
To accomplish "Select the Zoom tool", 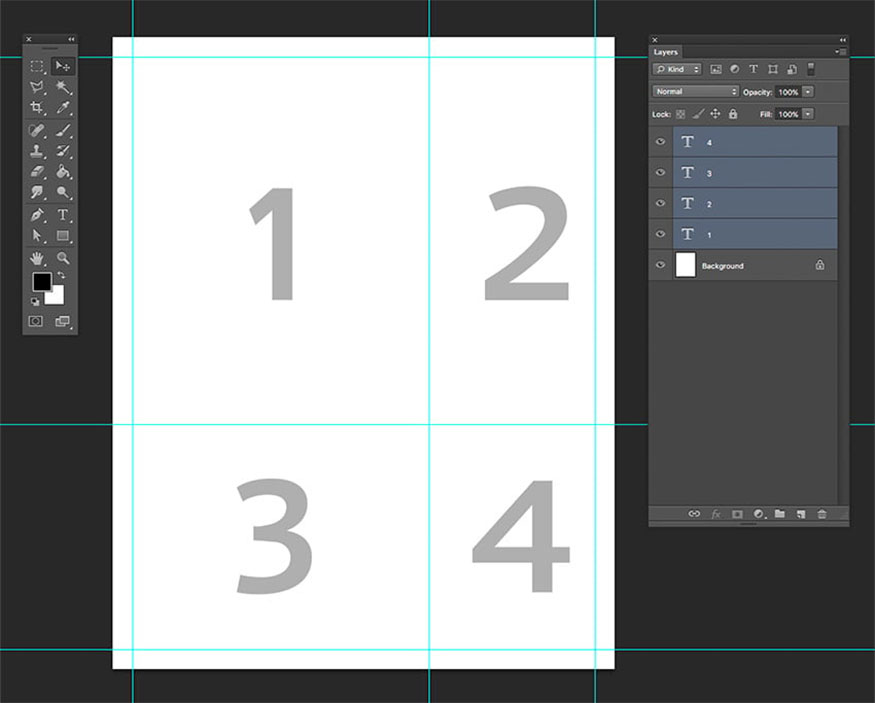I will click(x=62, y=258).
